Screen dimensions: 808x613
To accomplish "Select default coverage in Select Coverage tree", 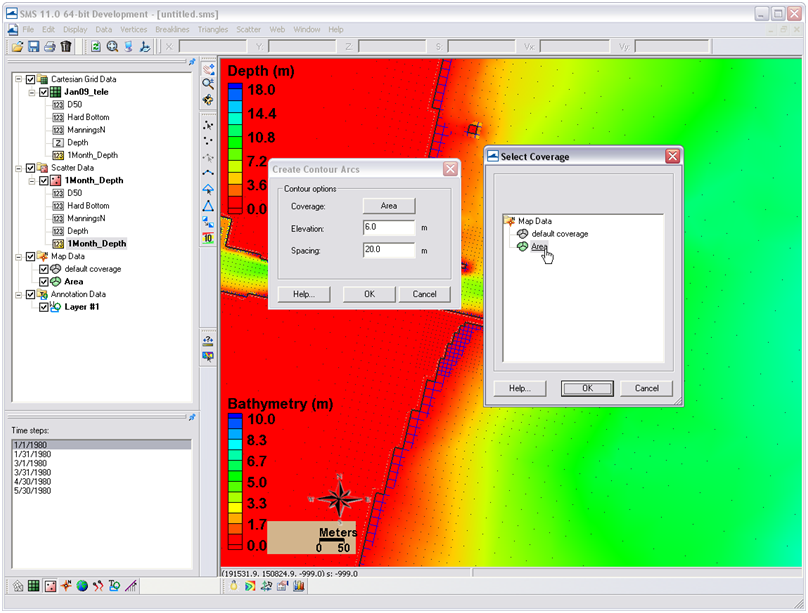I will tap(559, 234).
